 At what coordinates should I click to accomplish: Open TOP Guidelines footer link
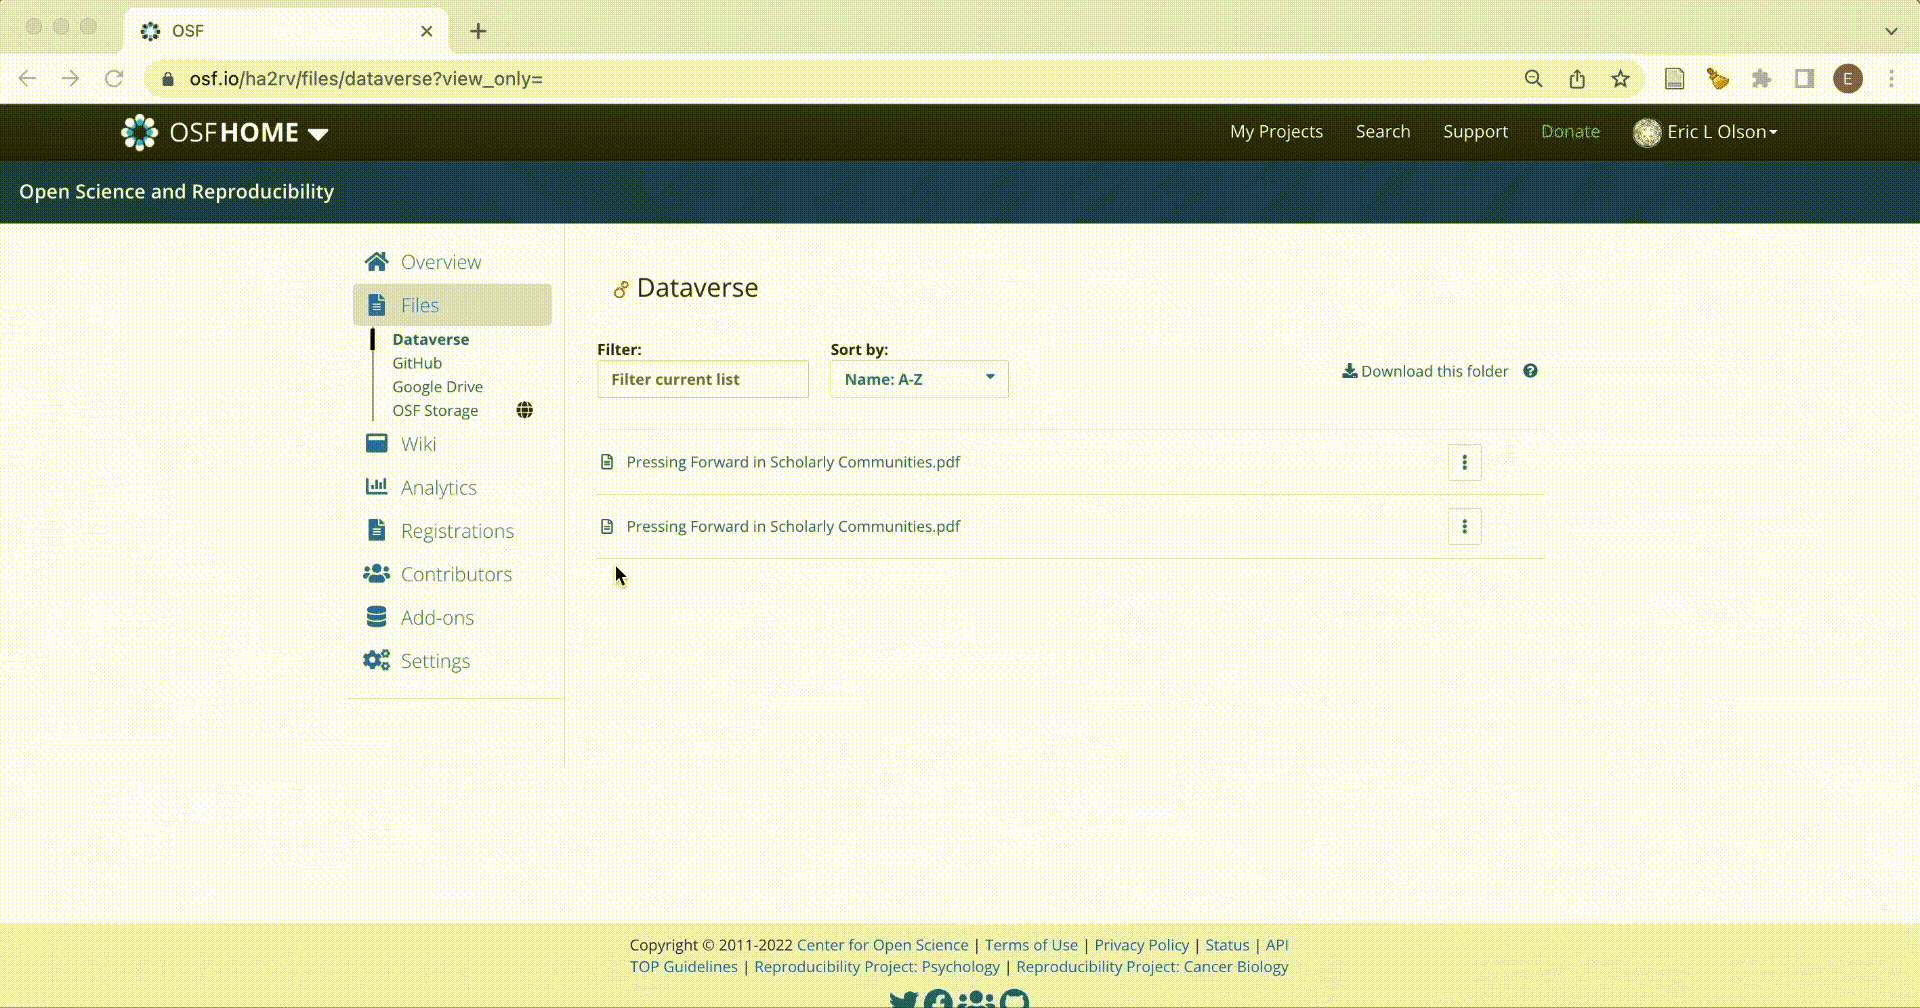click(683, 967)
